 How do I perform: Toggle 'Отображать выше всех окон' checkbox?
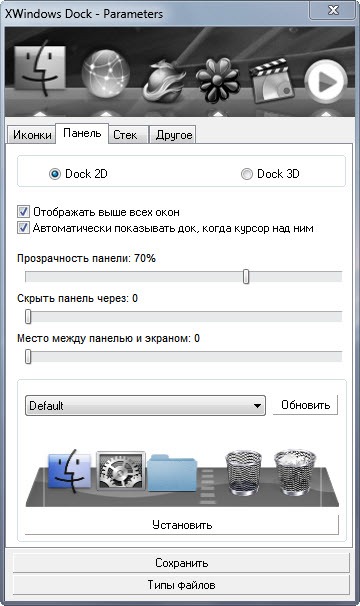coord(23,212)
